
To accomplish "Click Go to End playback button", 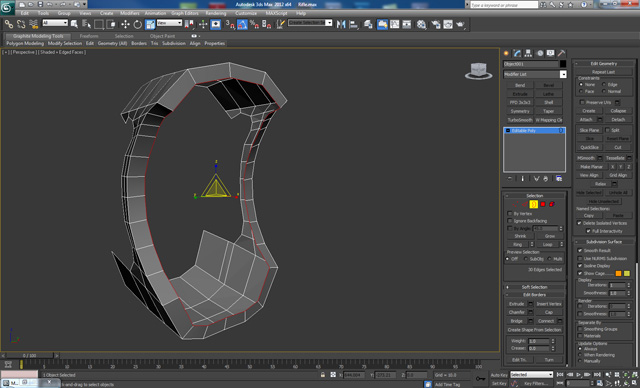I will pos(597,375).
